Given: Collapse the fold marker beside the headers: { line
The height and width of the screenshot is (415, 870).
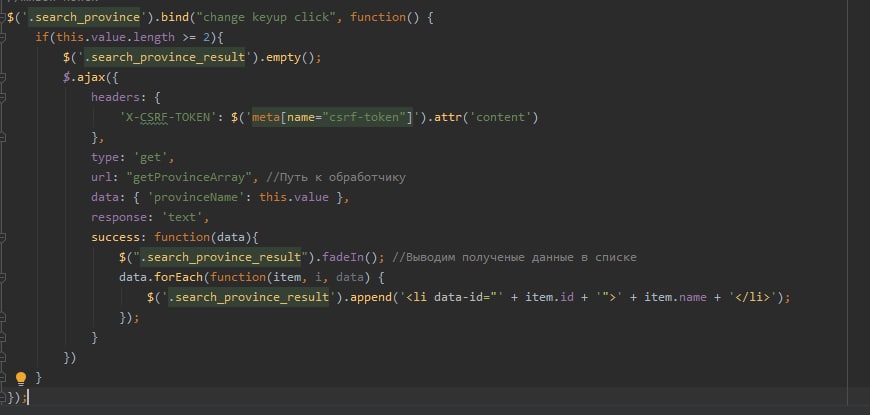Looking at the screenshot, I should pyautogui.click(x=2, y=97).
